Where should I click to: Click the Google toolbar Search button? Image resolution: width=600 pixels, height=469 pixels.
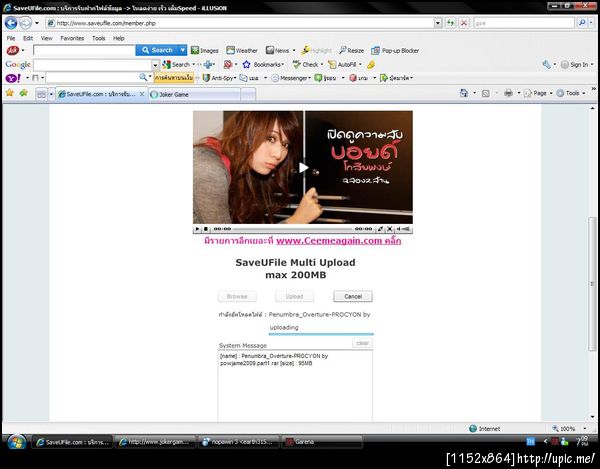(x=176, y=64)
